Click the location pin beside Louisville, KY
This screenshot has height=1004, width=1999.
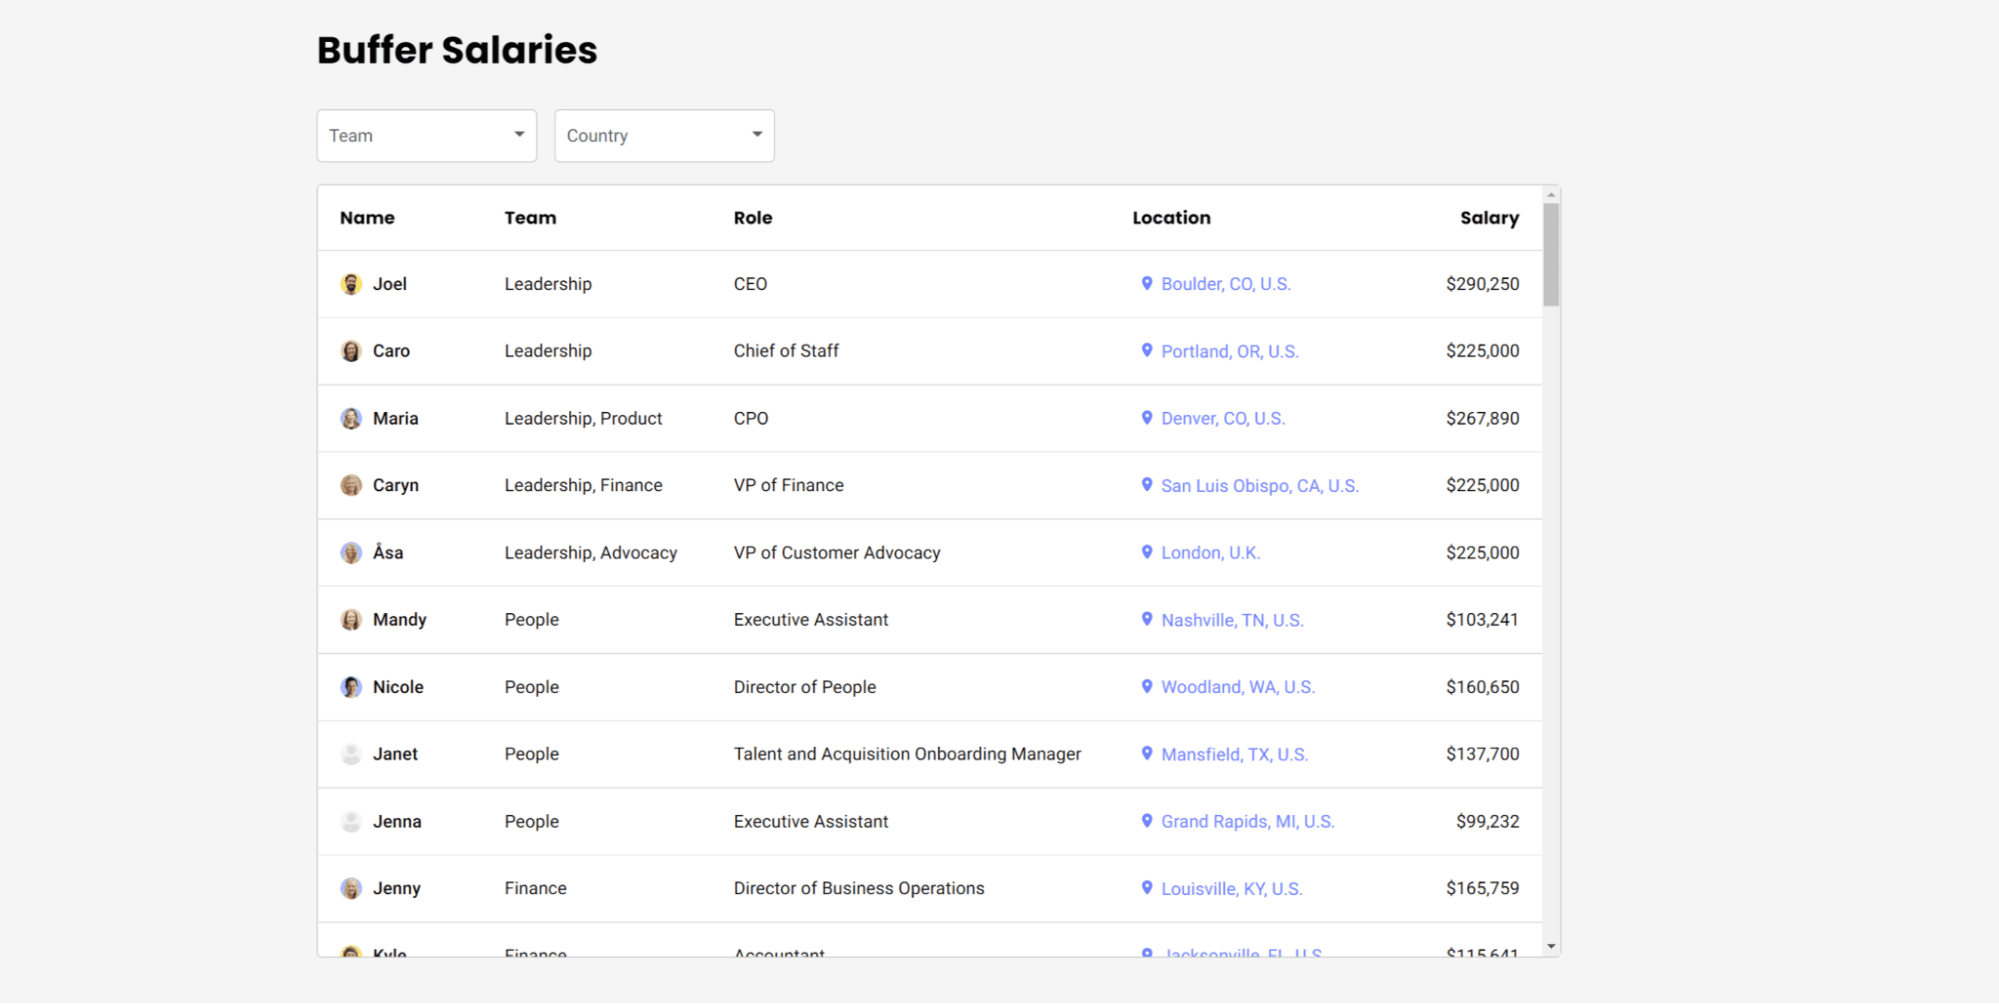click(1146, 888)
